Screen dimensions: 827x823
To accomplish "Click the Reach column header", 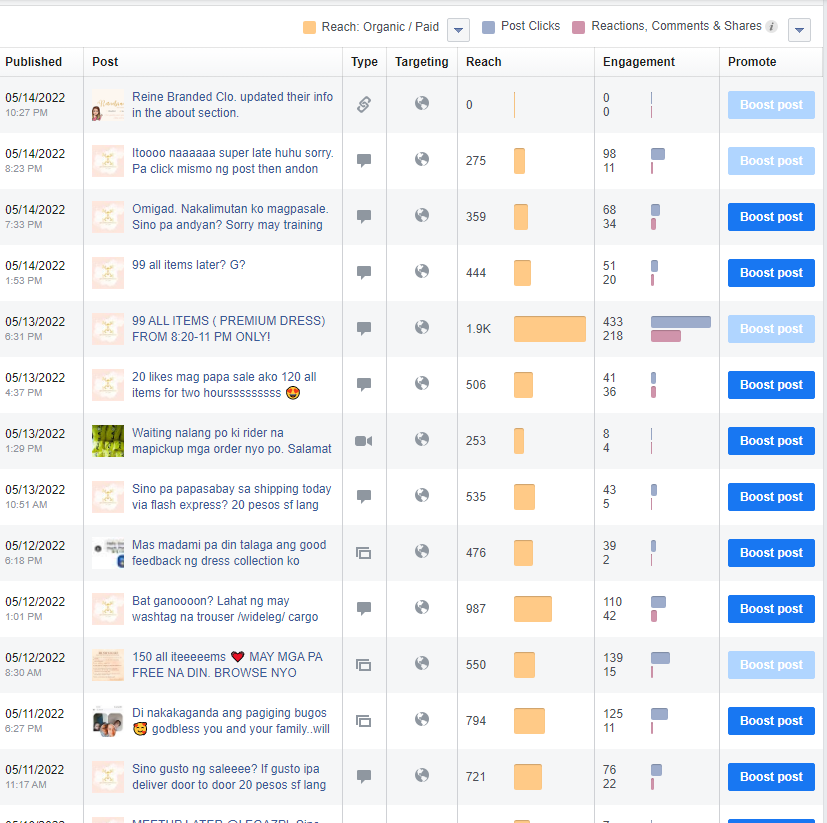I will 484,62.
